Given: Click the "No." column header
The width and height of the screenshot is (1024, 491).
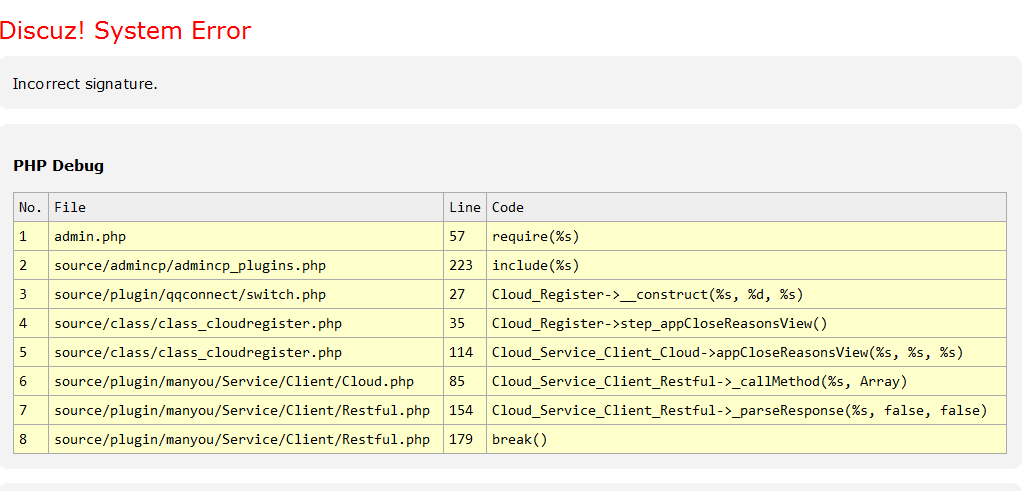Looking at the screenshot, I should click(31, 208).
